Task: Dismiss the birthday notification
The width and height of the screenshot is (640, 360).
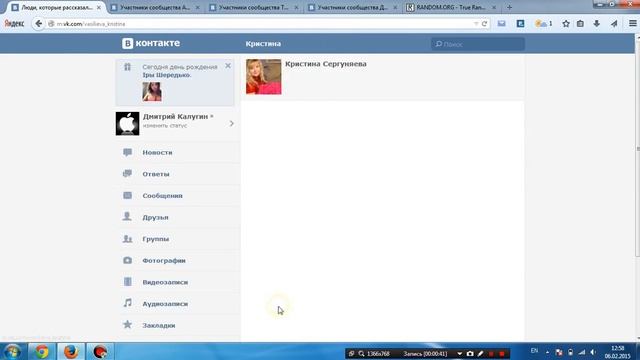Action: tap(228, 65)
